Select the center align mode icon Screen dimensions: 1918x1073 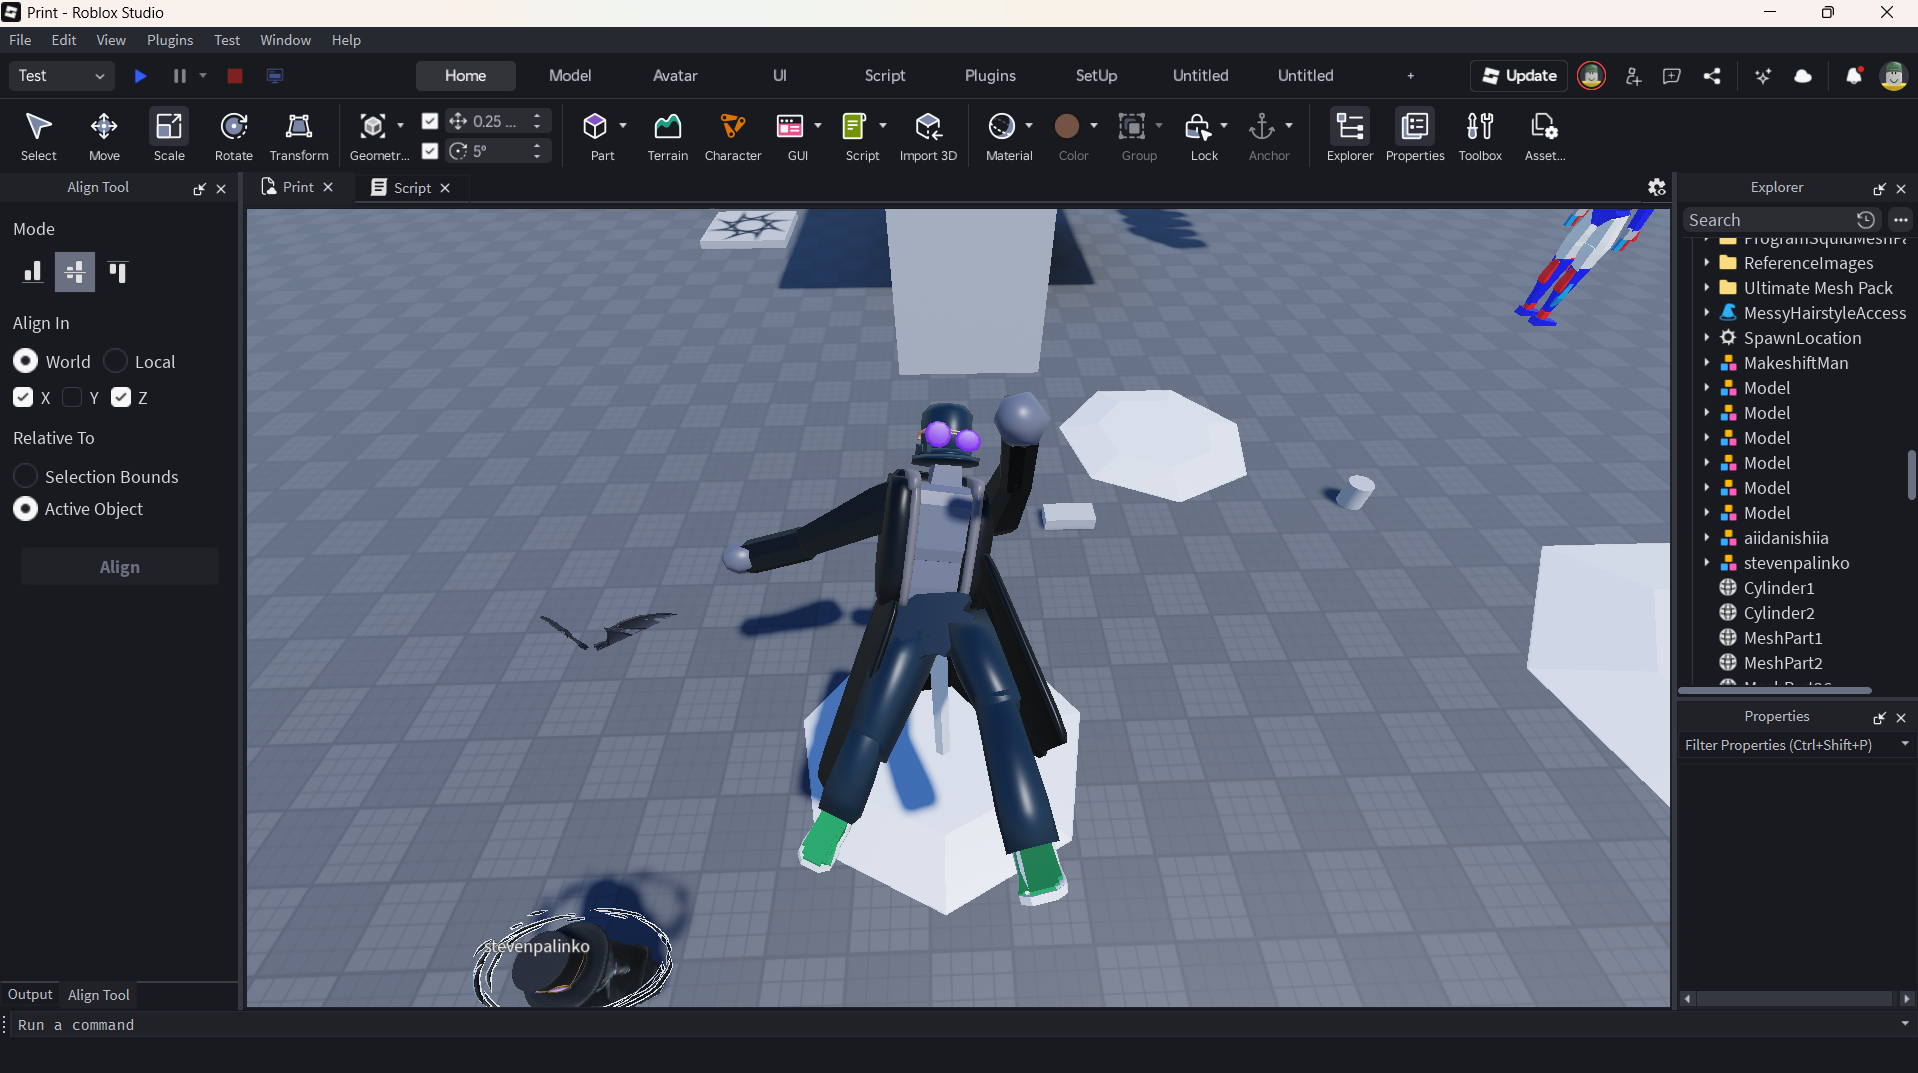(75, 272)
